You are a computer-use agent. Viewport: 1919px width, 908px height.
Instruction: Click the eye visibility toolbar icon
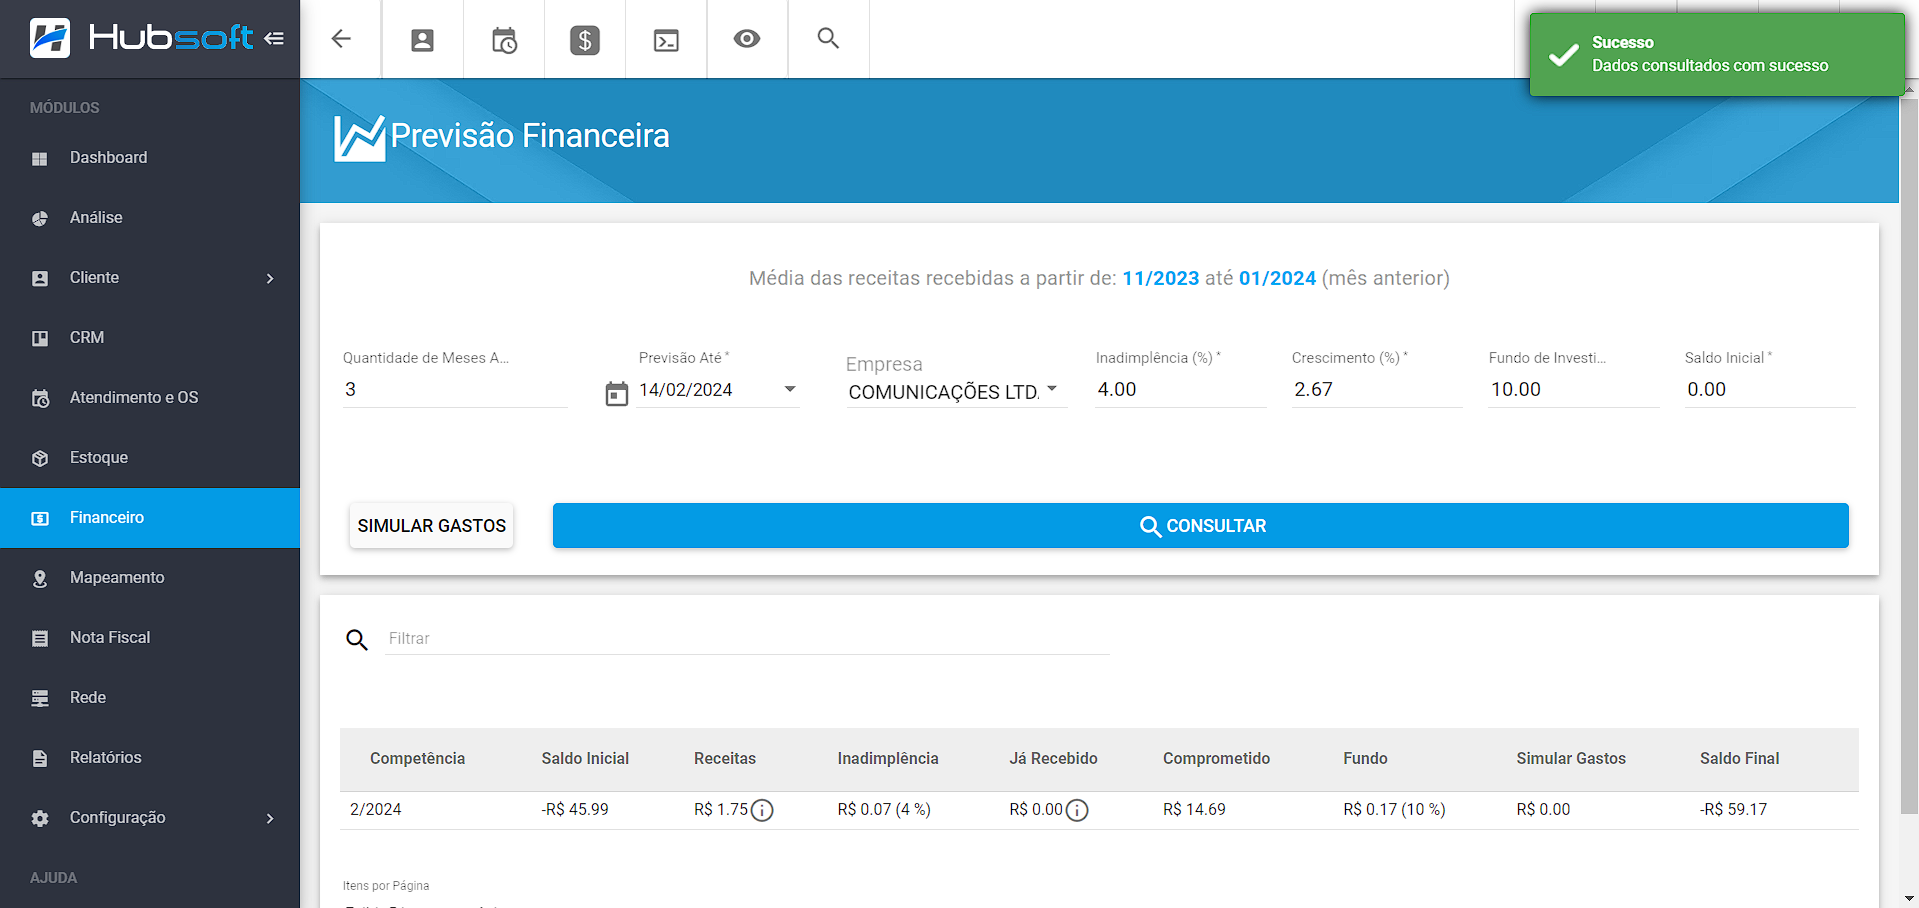(x=747, y=39)
